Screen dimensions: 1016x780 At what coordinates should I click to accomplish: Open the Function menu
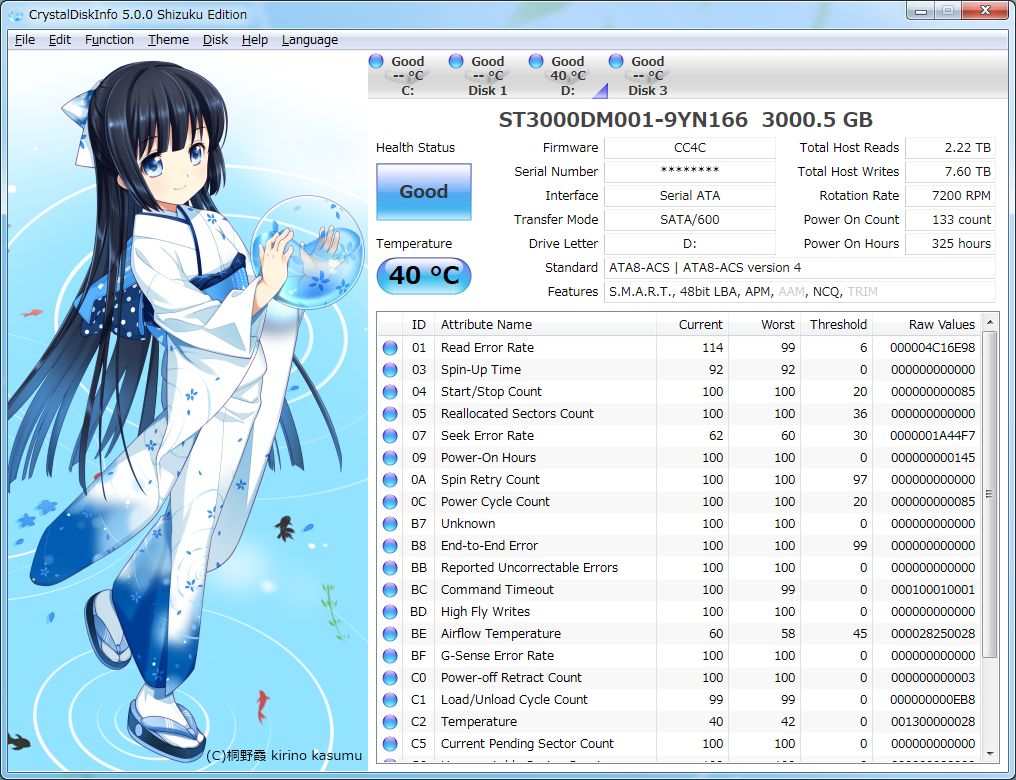[109, 39]
